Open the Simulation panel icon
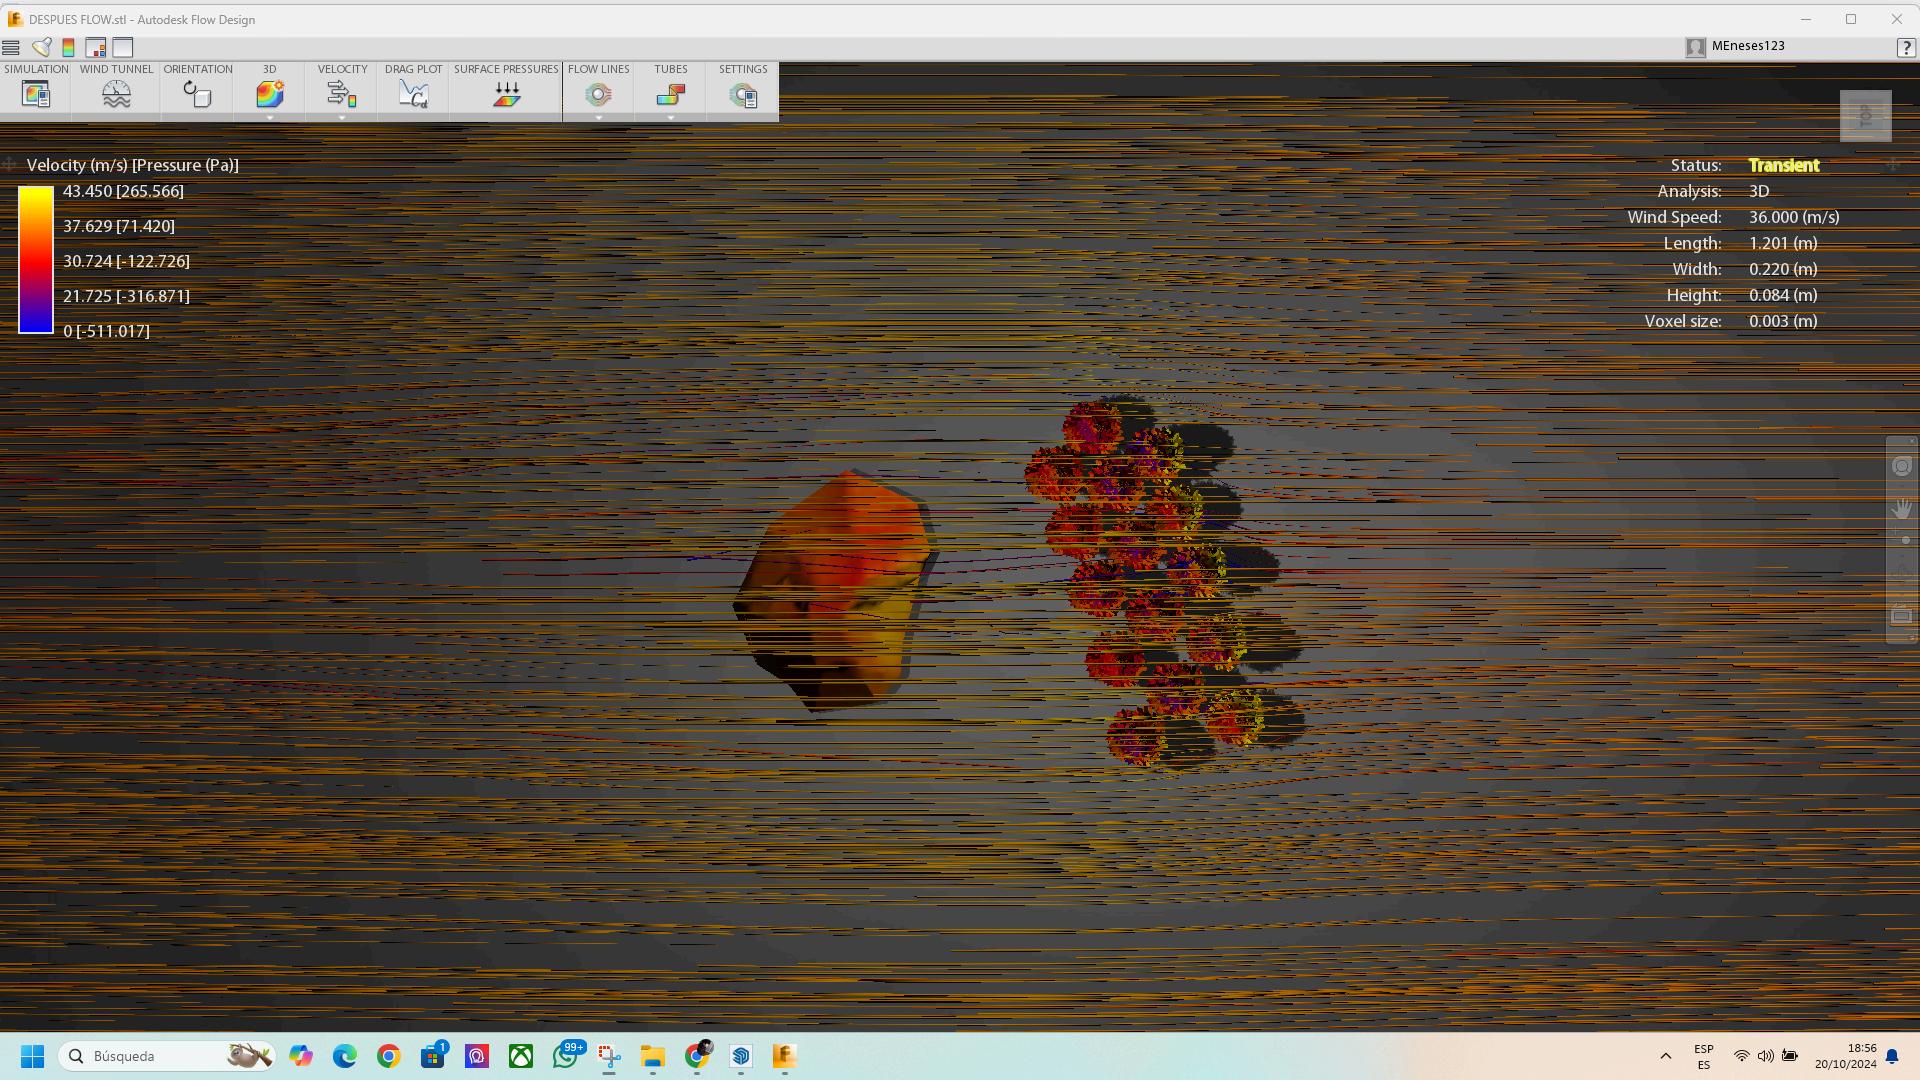1920x1080 pixels. click(36, 94)
